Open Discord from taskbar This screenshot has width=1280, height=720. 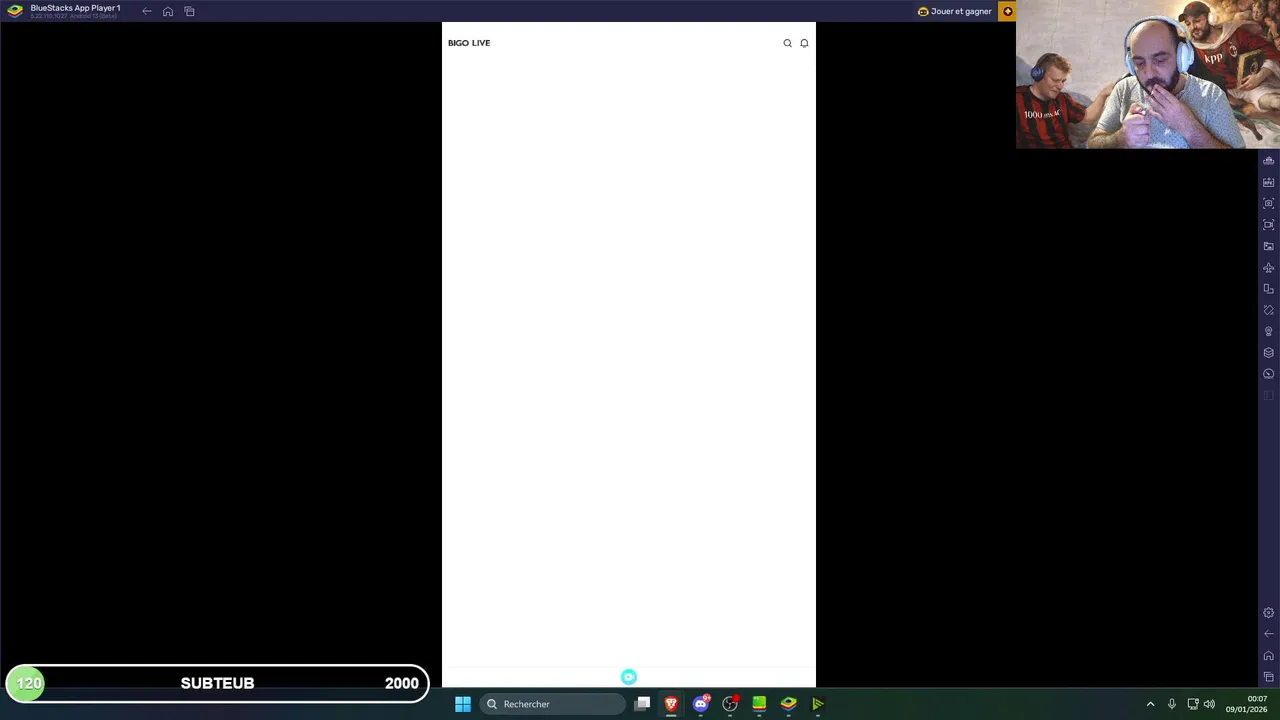(701, 704)
